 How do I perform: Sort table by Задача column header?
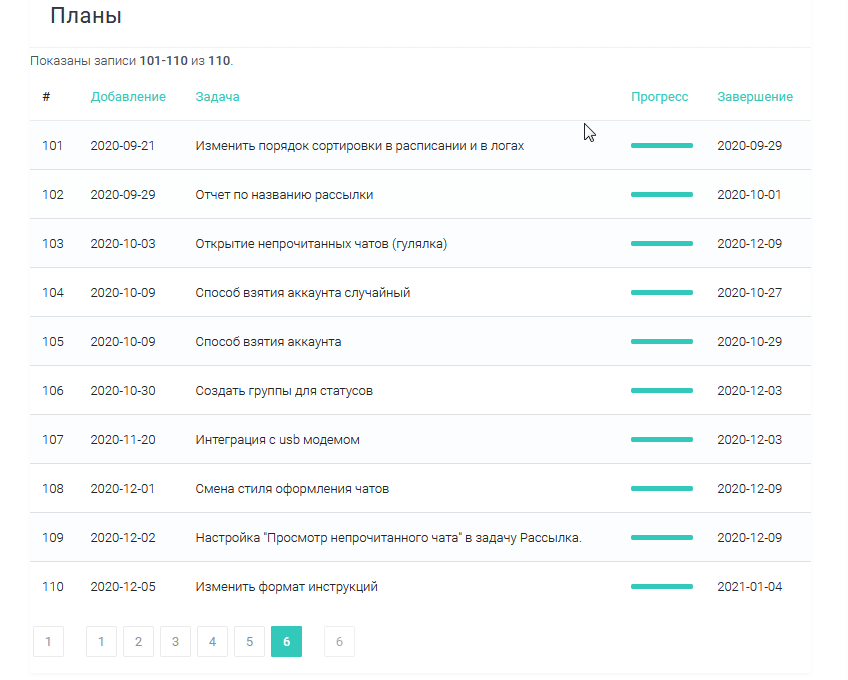[217, 97]
